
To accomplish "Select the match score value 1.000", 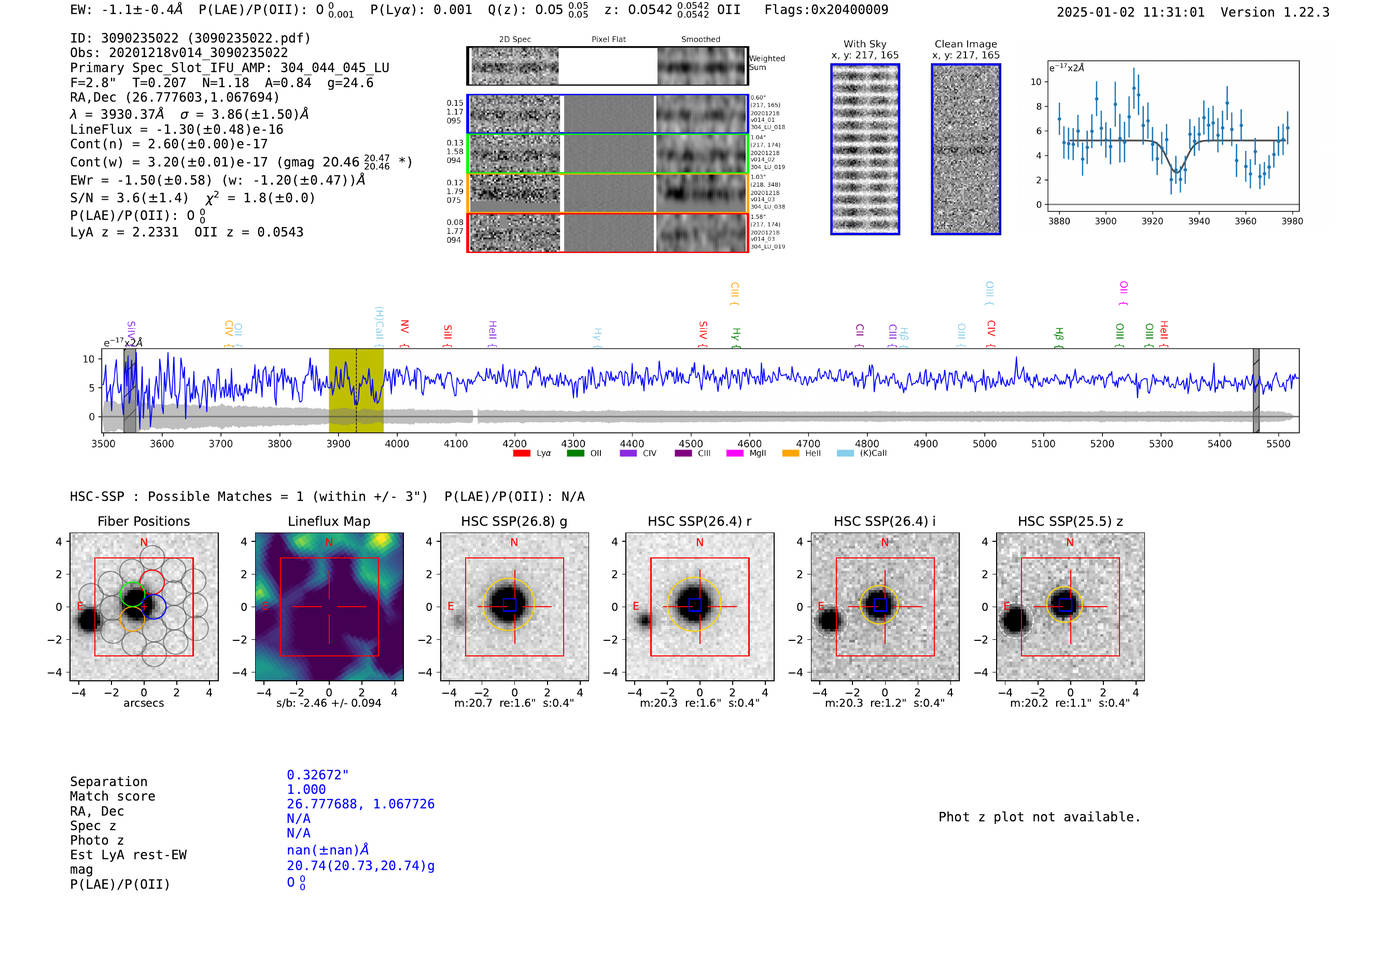I will point(307,789).
